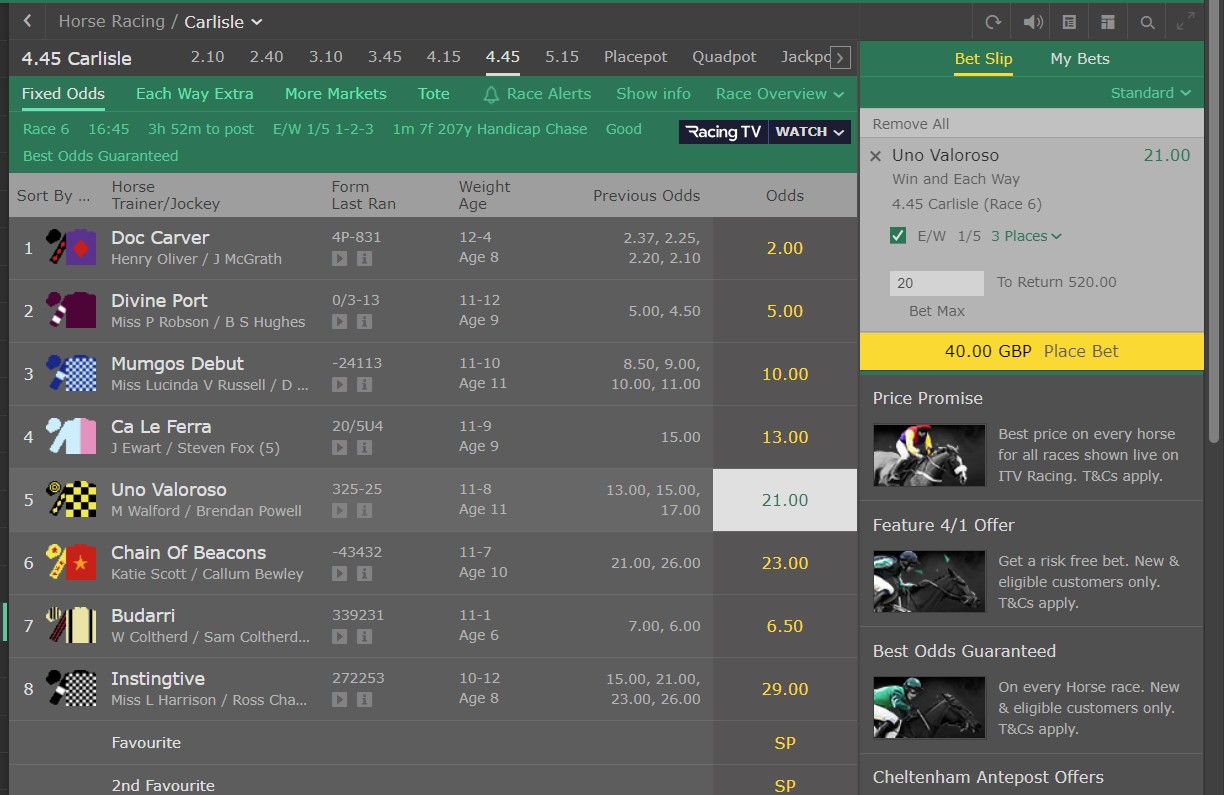1224x795 pixels.
Task: Switch to the 4.15 race tab
Action: point(444,57)
